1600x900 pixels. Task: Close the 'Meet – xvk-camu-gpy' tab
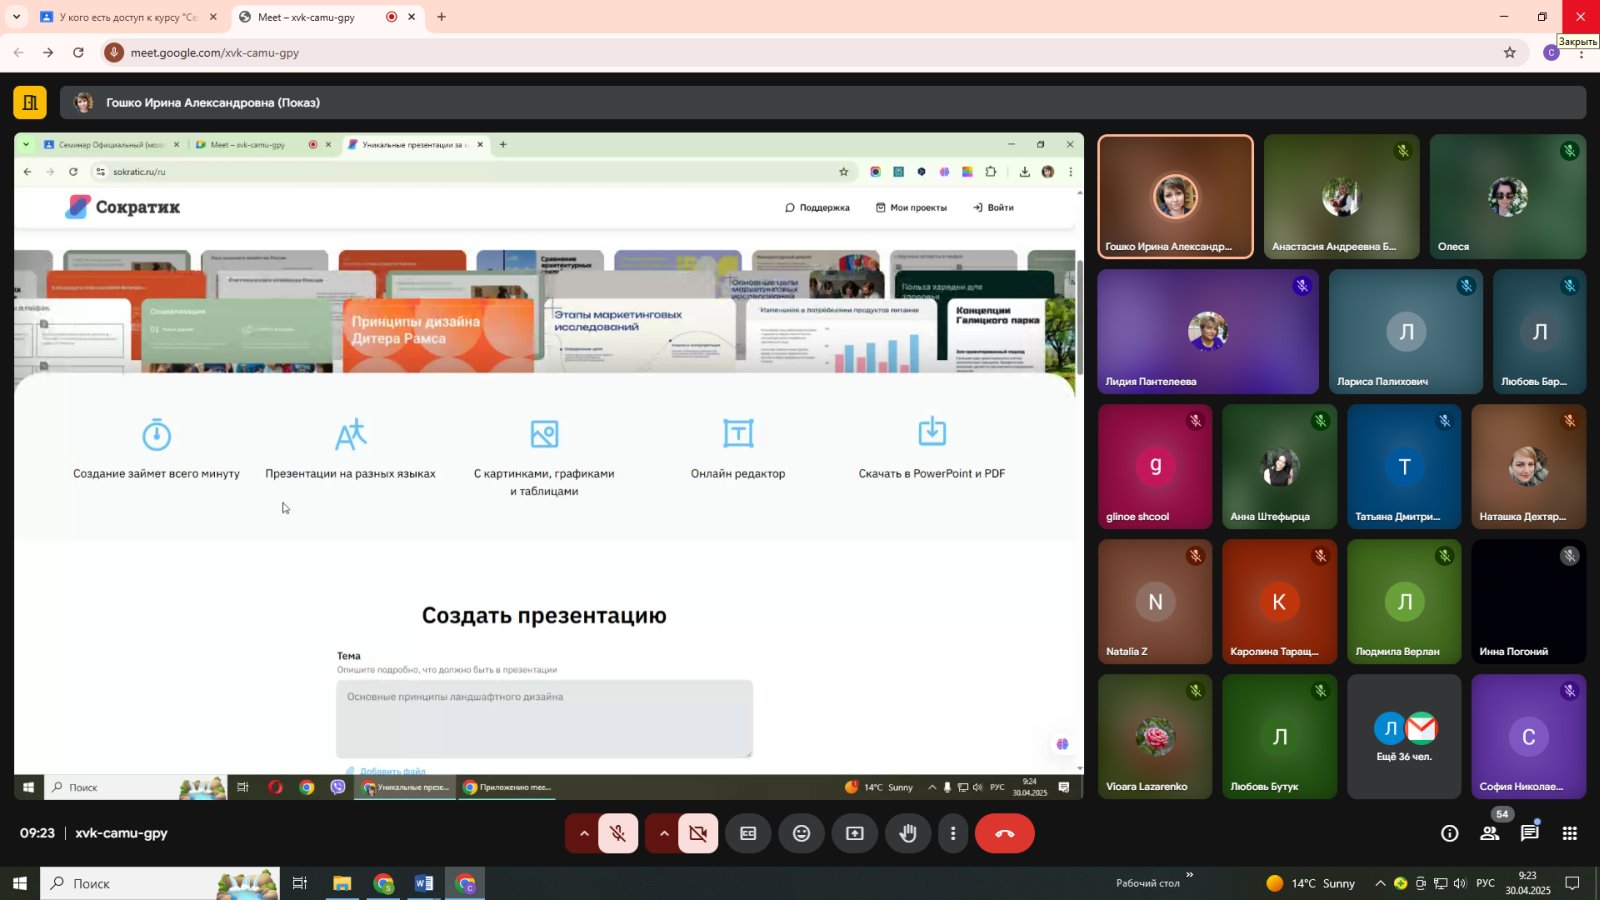click(x=411, y=17)
